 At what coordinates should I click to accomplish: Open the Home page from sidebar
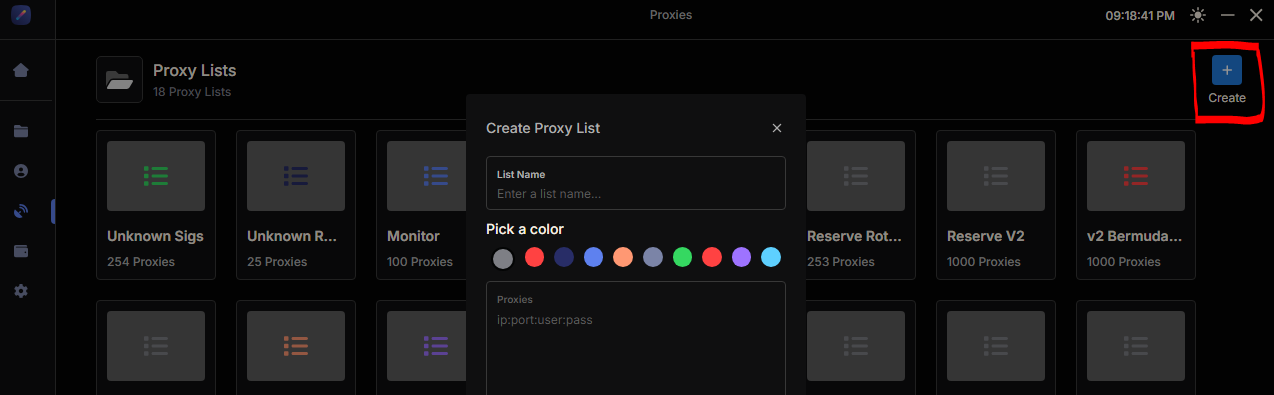tap(20, 71)
